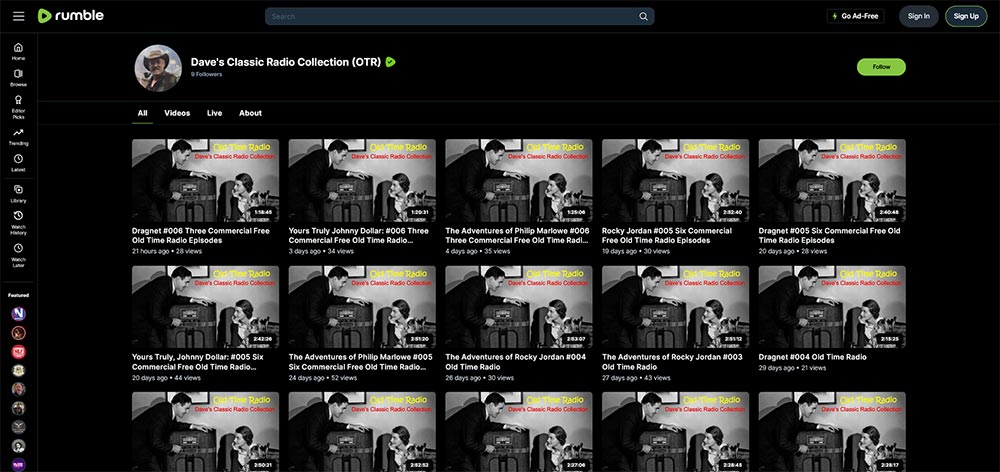Click title Yours Truly, Johnny Dollar: #005
The image size is (1000, 472).
198,362
